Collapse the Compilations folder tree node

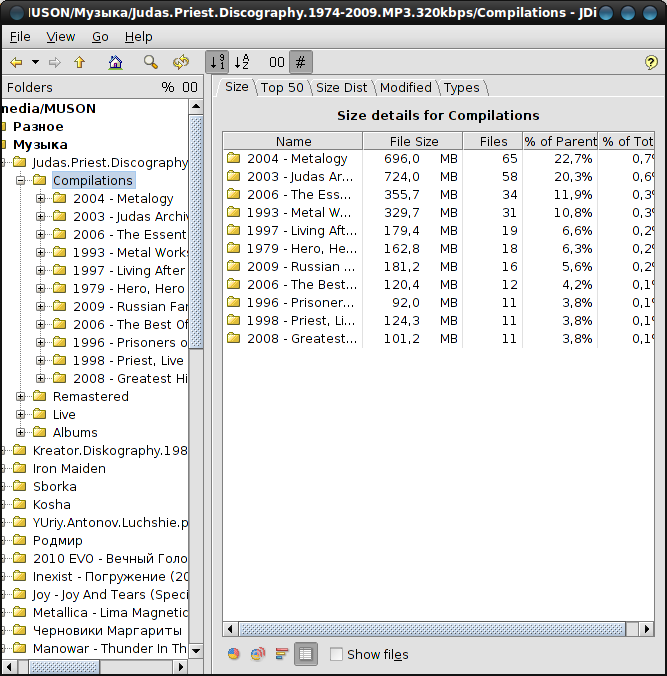tap(20, 180)
